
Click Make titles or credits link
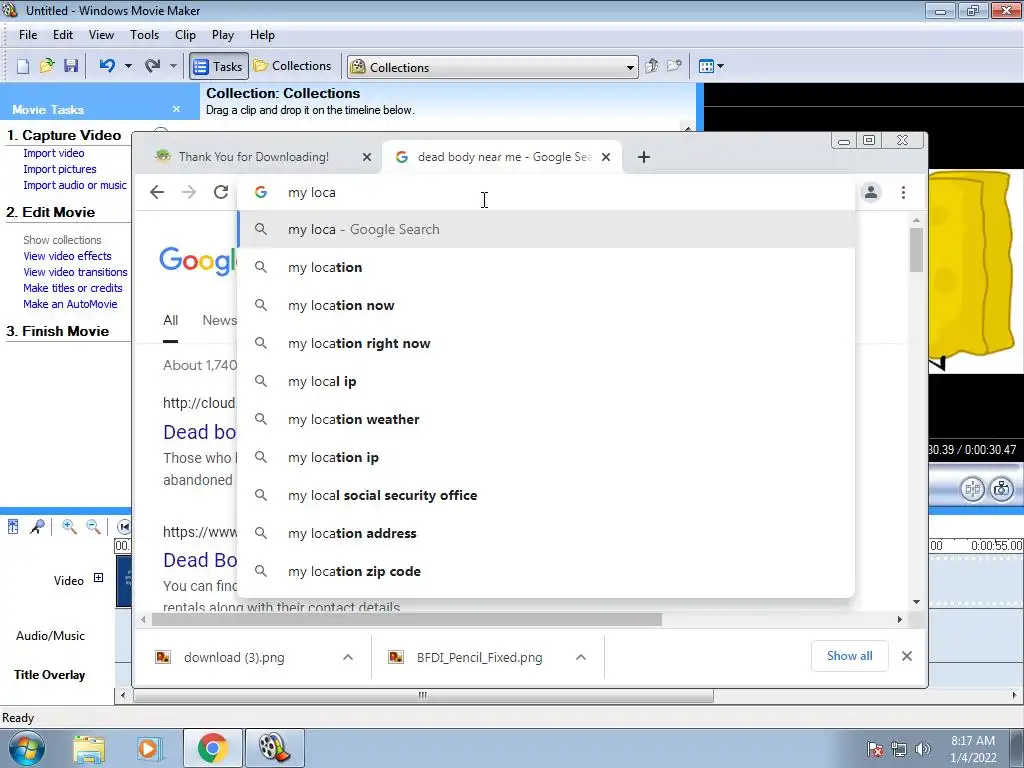[72, 288]
